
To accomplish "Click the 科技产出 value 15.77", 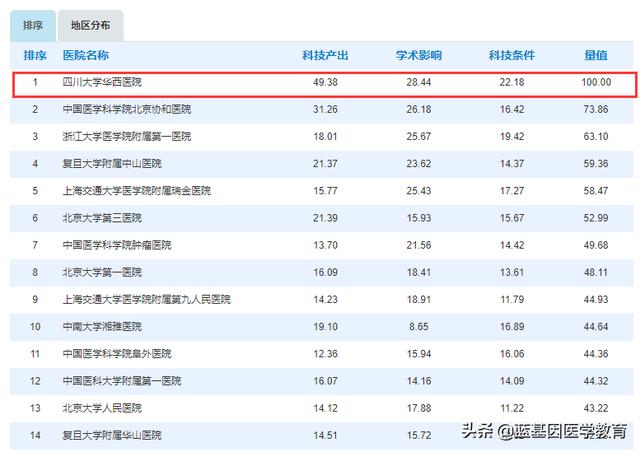I will pos(325,191).
